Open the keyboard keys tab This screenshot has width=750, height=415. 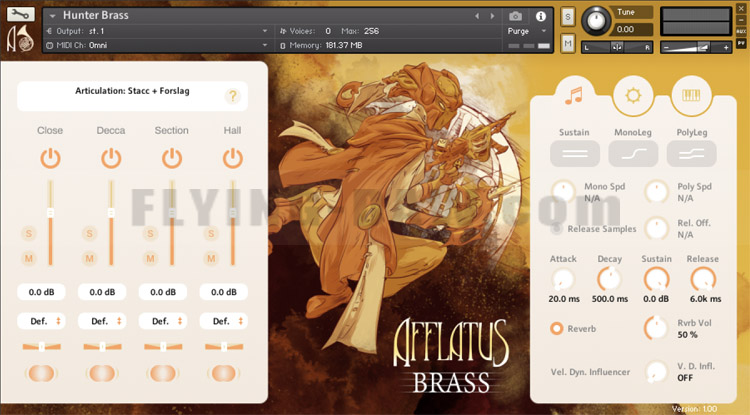pos(692,96)
